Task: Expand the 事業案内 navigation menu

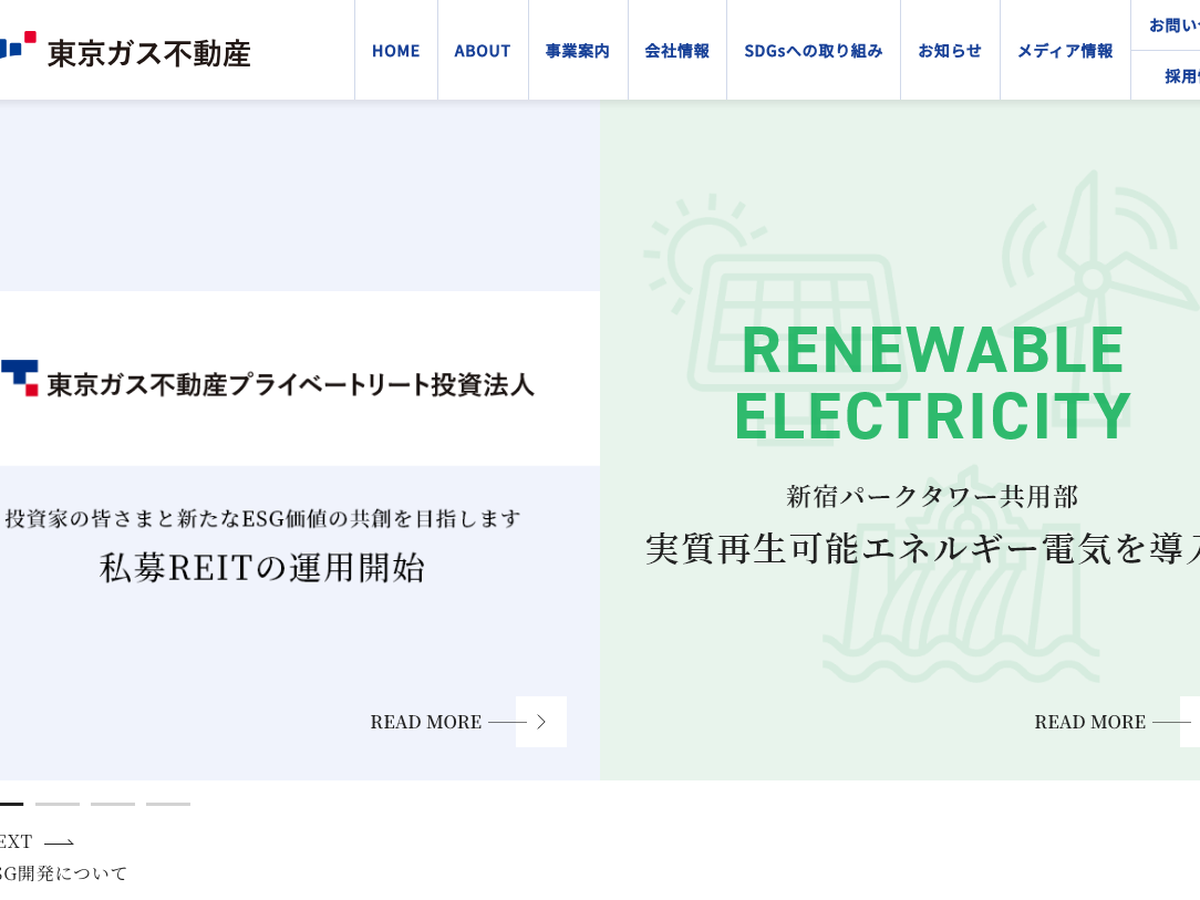Action: coord(577,51)
